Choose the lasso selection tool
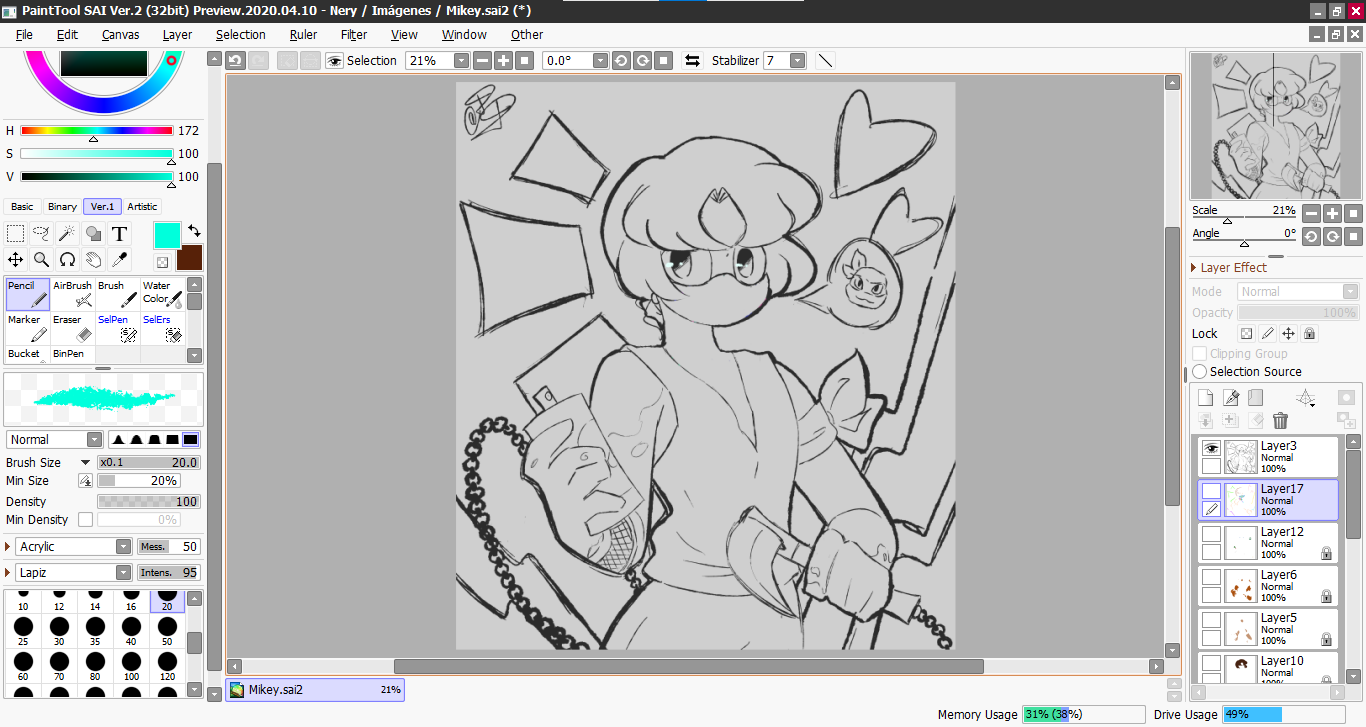 pos(42,234)
